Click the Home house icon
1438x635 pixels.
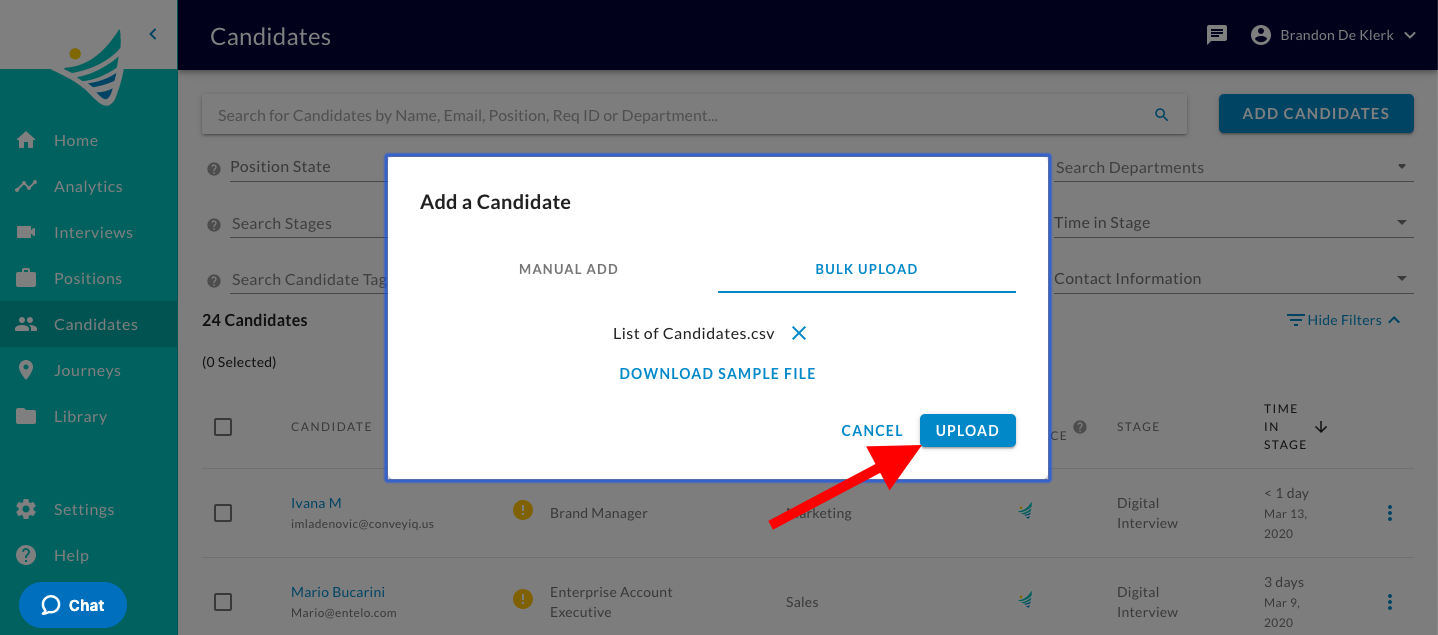pyautogui.click(x=27, y=140)
